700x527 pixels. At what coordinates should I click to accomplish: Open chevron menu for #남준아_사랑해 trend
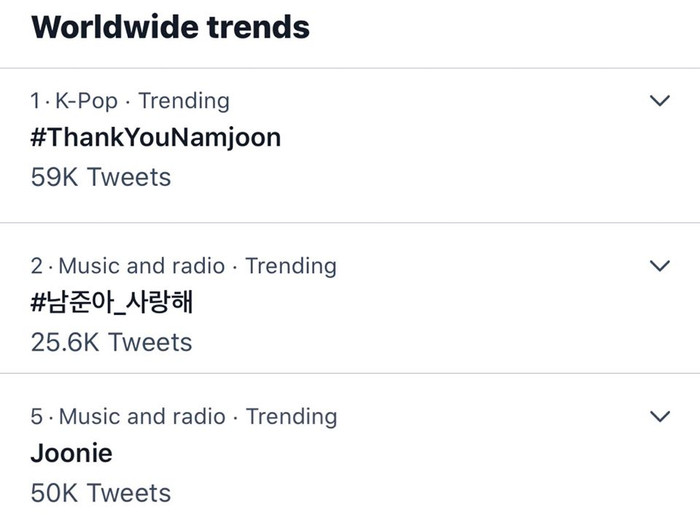point(659,266)
